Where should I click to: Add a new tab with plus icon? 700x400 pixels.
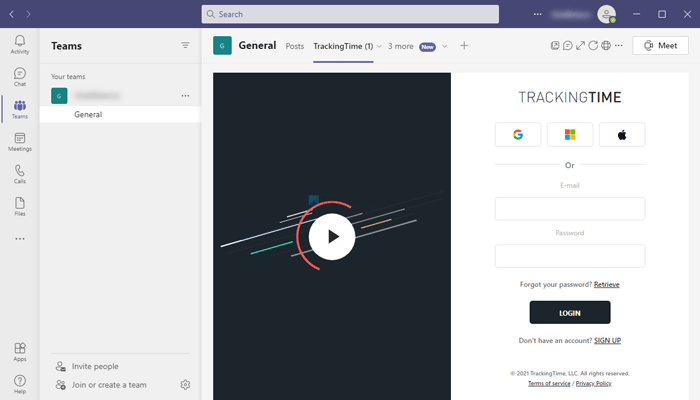(x=464, y=46)
